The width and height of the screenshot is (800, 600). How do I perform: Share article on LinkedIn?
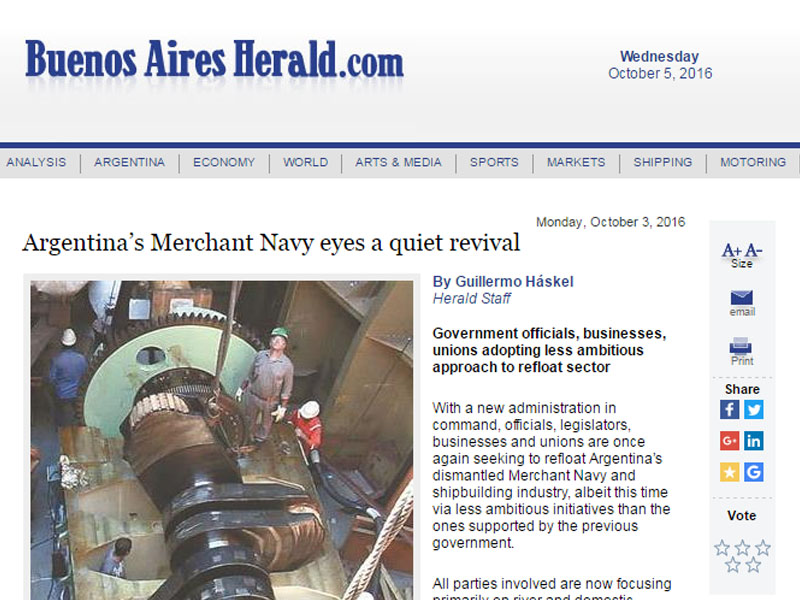click(x=754, y=441)
